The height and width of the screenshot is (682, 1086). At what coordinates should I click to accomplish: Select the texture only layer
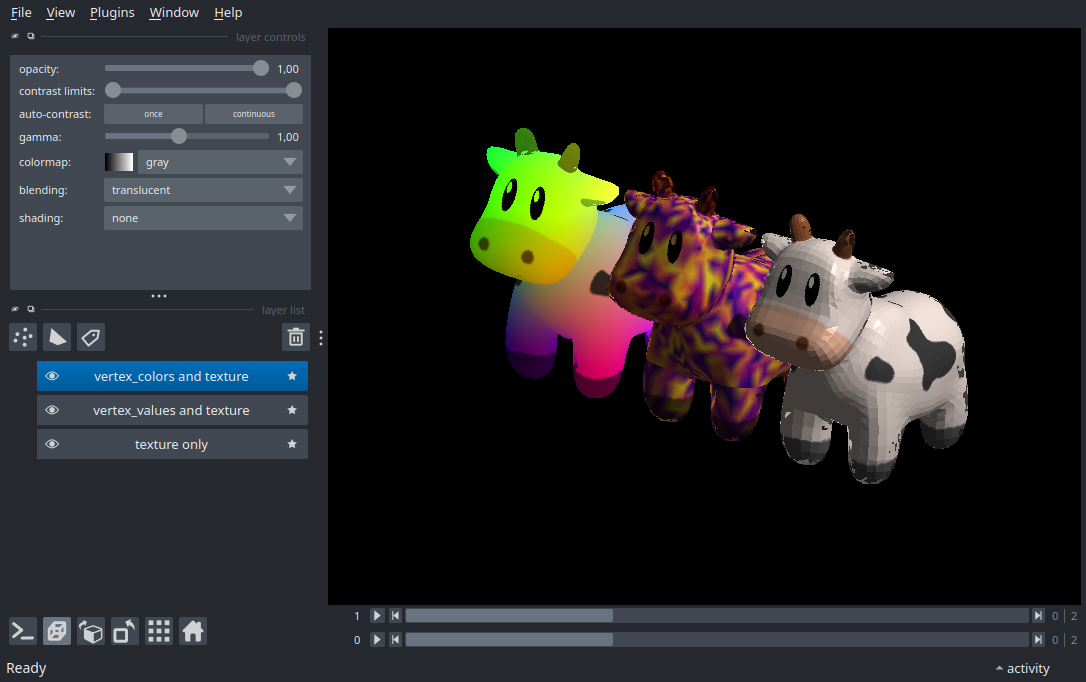[x=172, y=444]
